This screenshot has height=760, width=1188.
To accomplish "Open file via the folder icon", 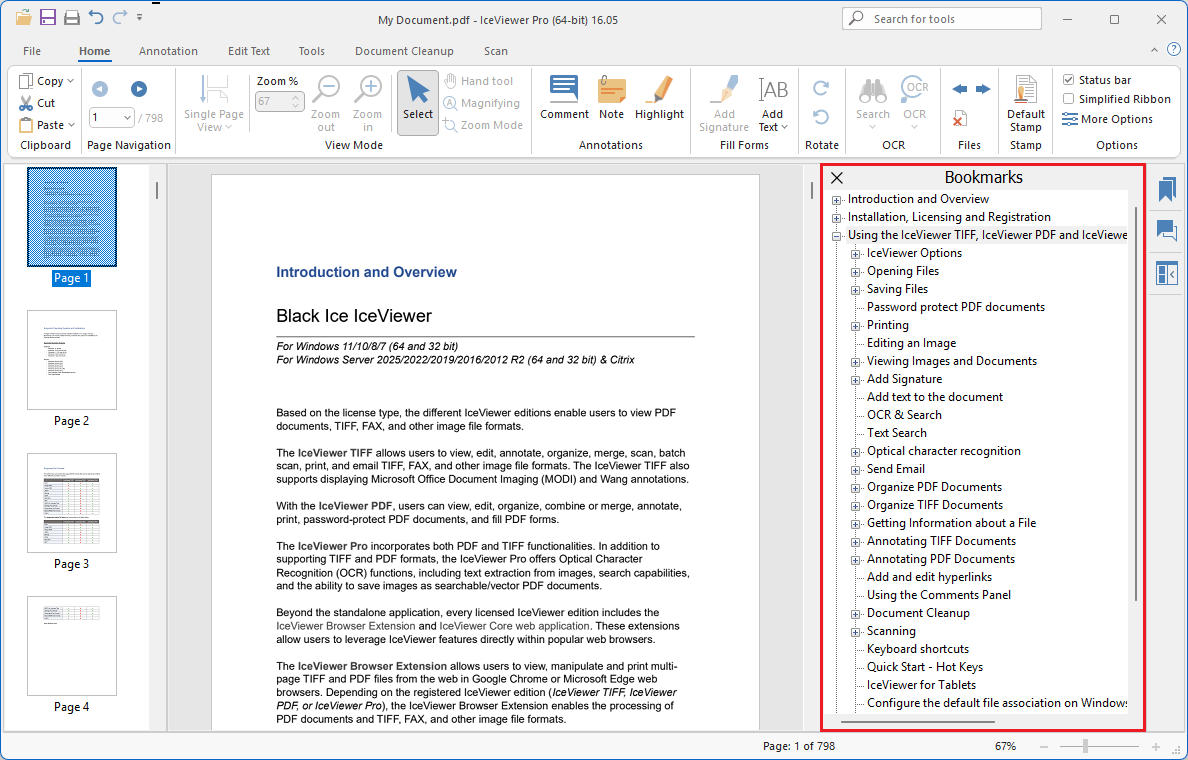I will [23, 17].
